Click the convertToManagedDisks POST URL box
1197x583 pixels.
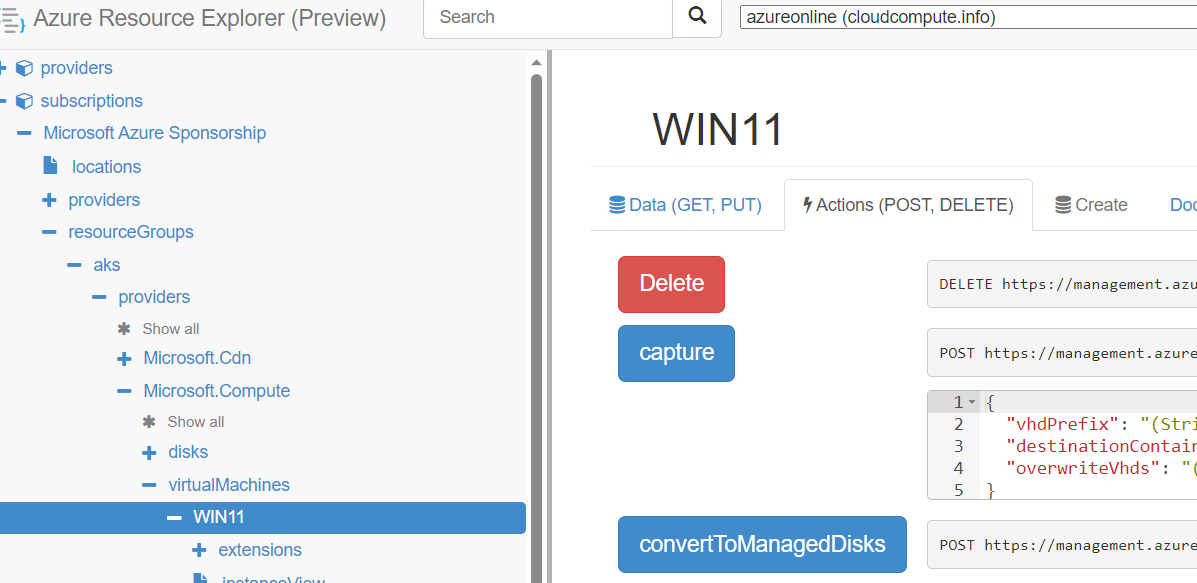click(1062, 545)
